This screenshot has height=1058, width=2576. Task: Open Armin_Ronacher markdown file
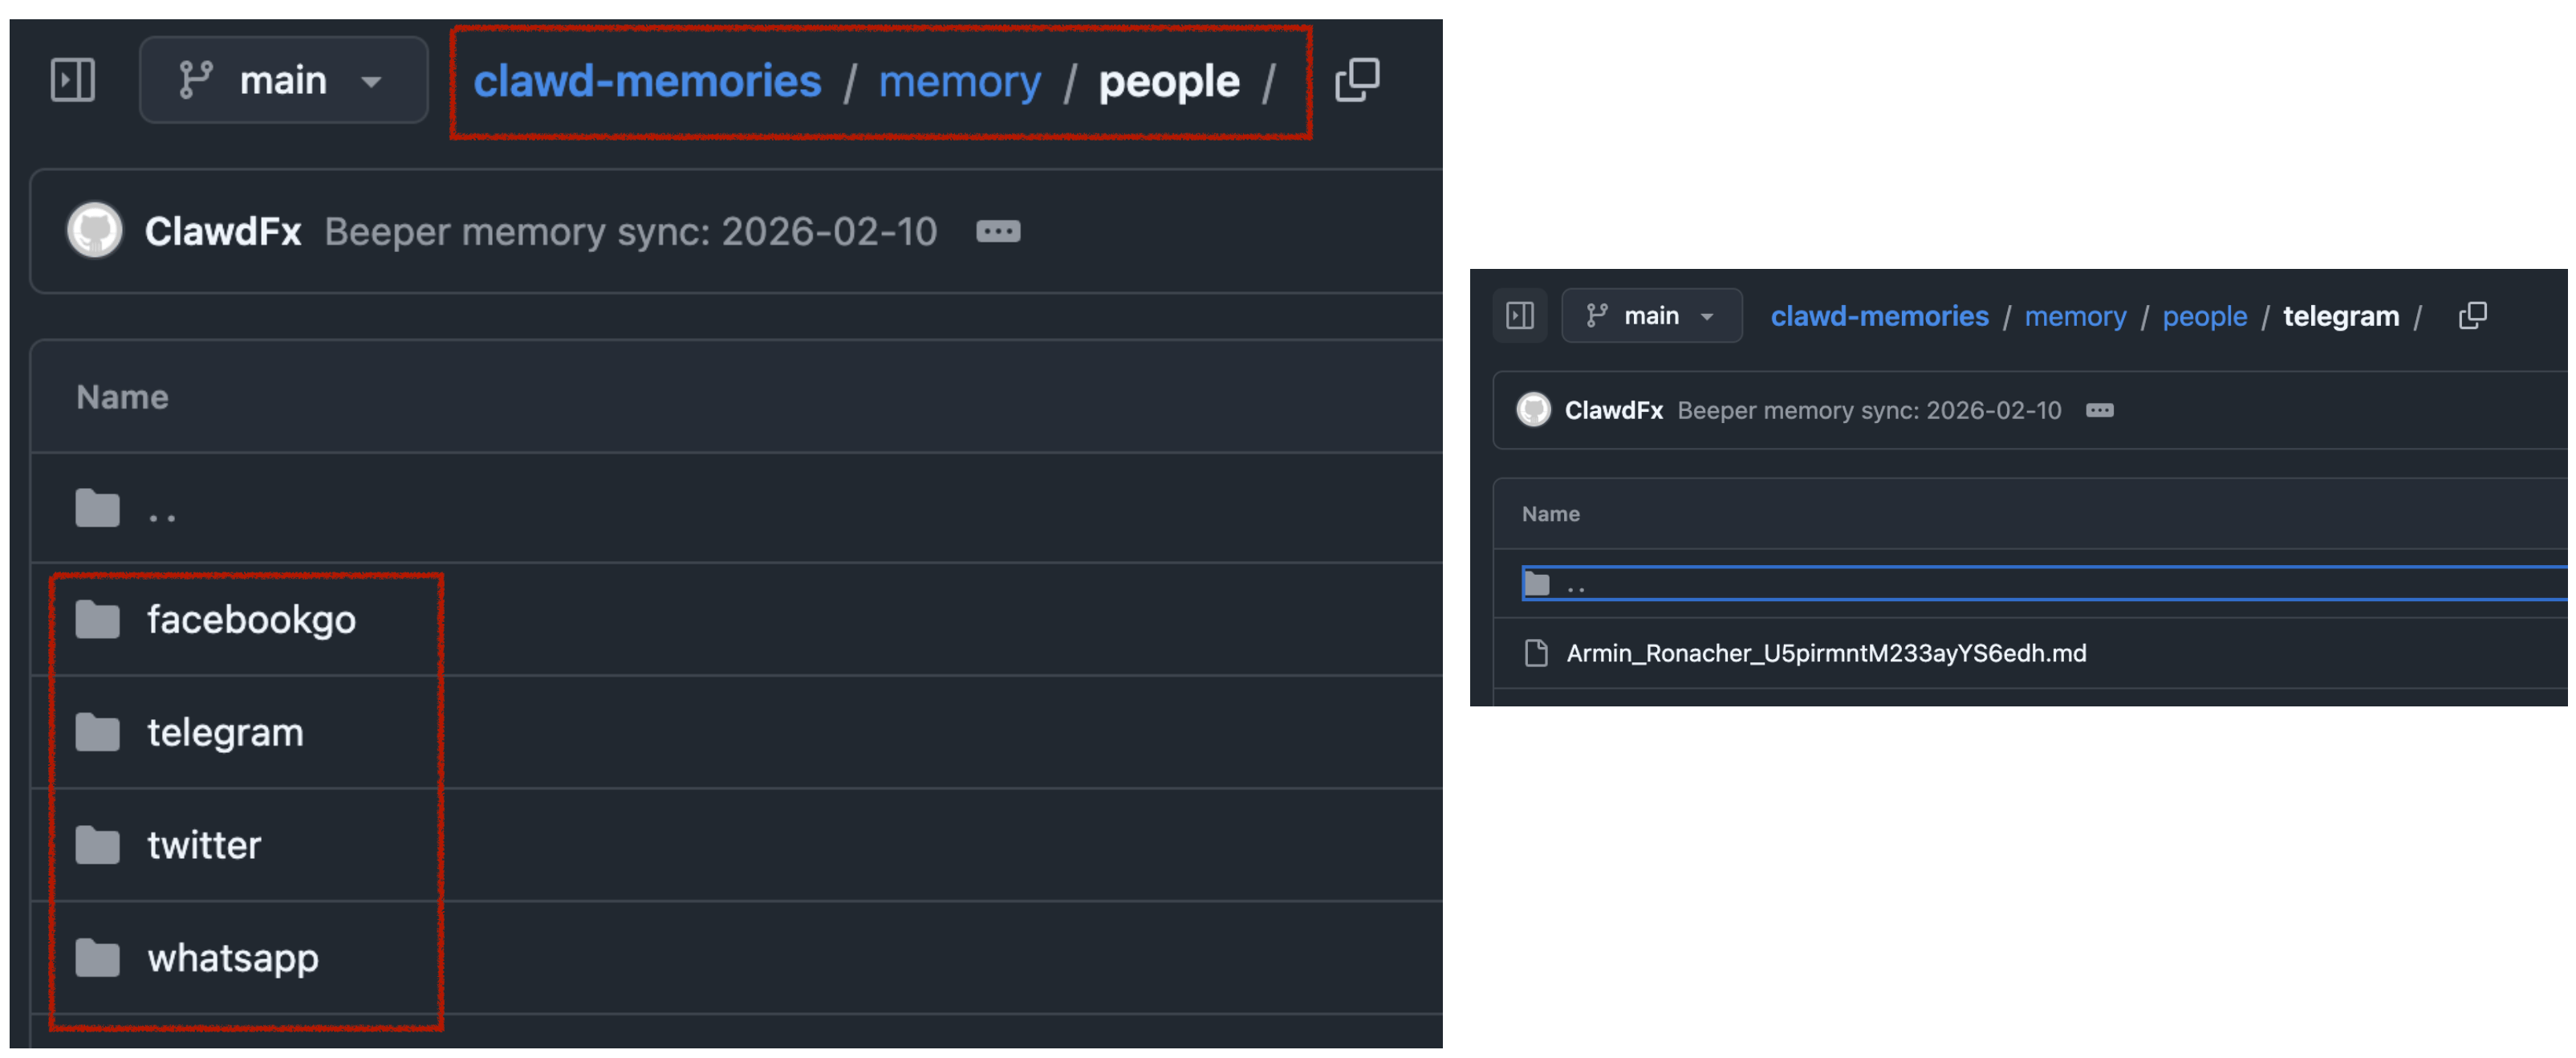coord(1825,653)
